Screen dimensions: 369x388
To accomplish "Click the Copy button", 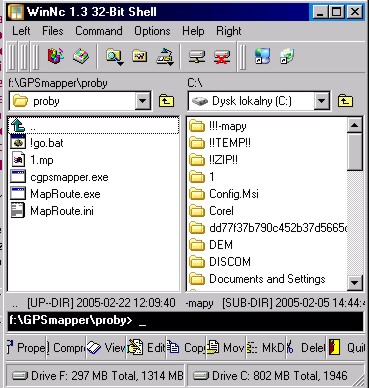I will click(x=186, y=348).
